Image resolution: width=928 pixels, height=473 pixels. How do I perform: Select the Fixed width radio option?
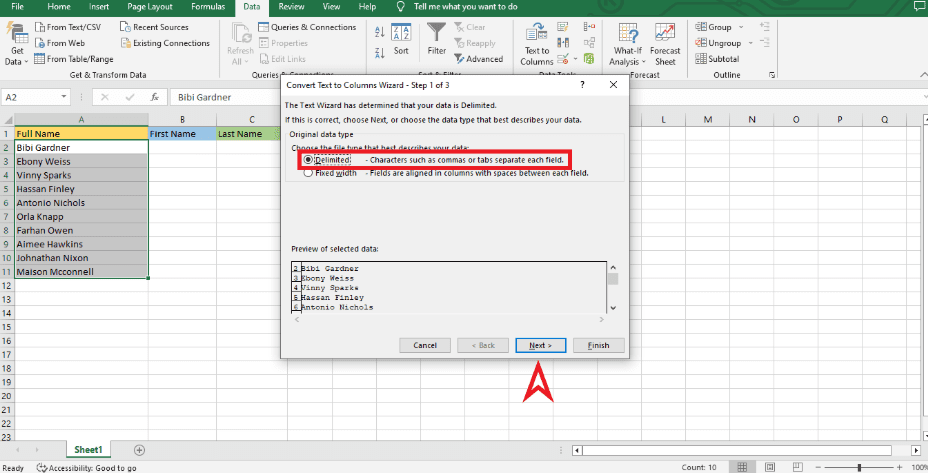click(x=308, y=173)
